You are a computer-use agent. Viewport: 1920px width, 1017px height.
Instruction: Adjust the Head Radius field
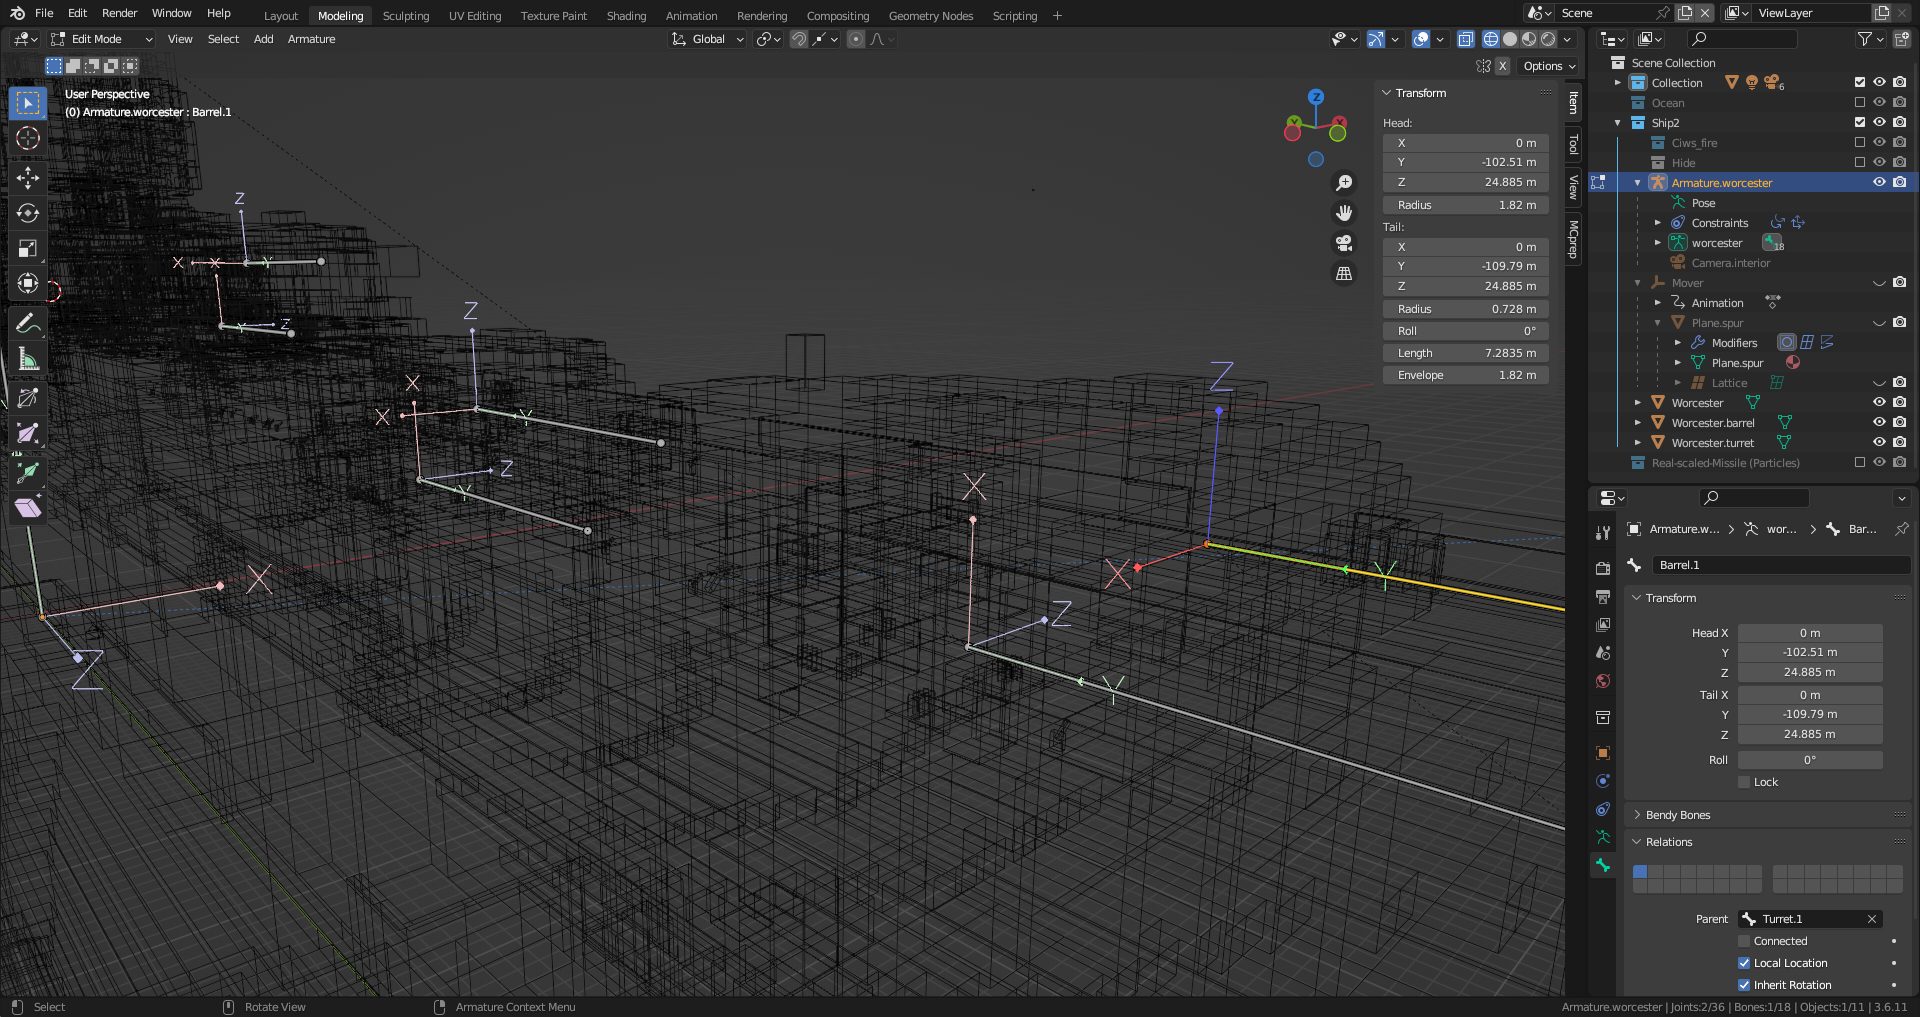(1466, 205)
